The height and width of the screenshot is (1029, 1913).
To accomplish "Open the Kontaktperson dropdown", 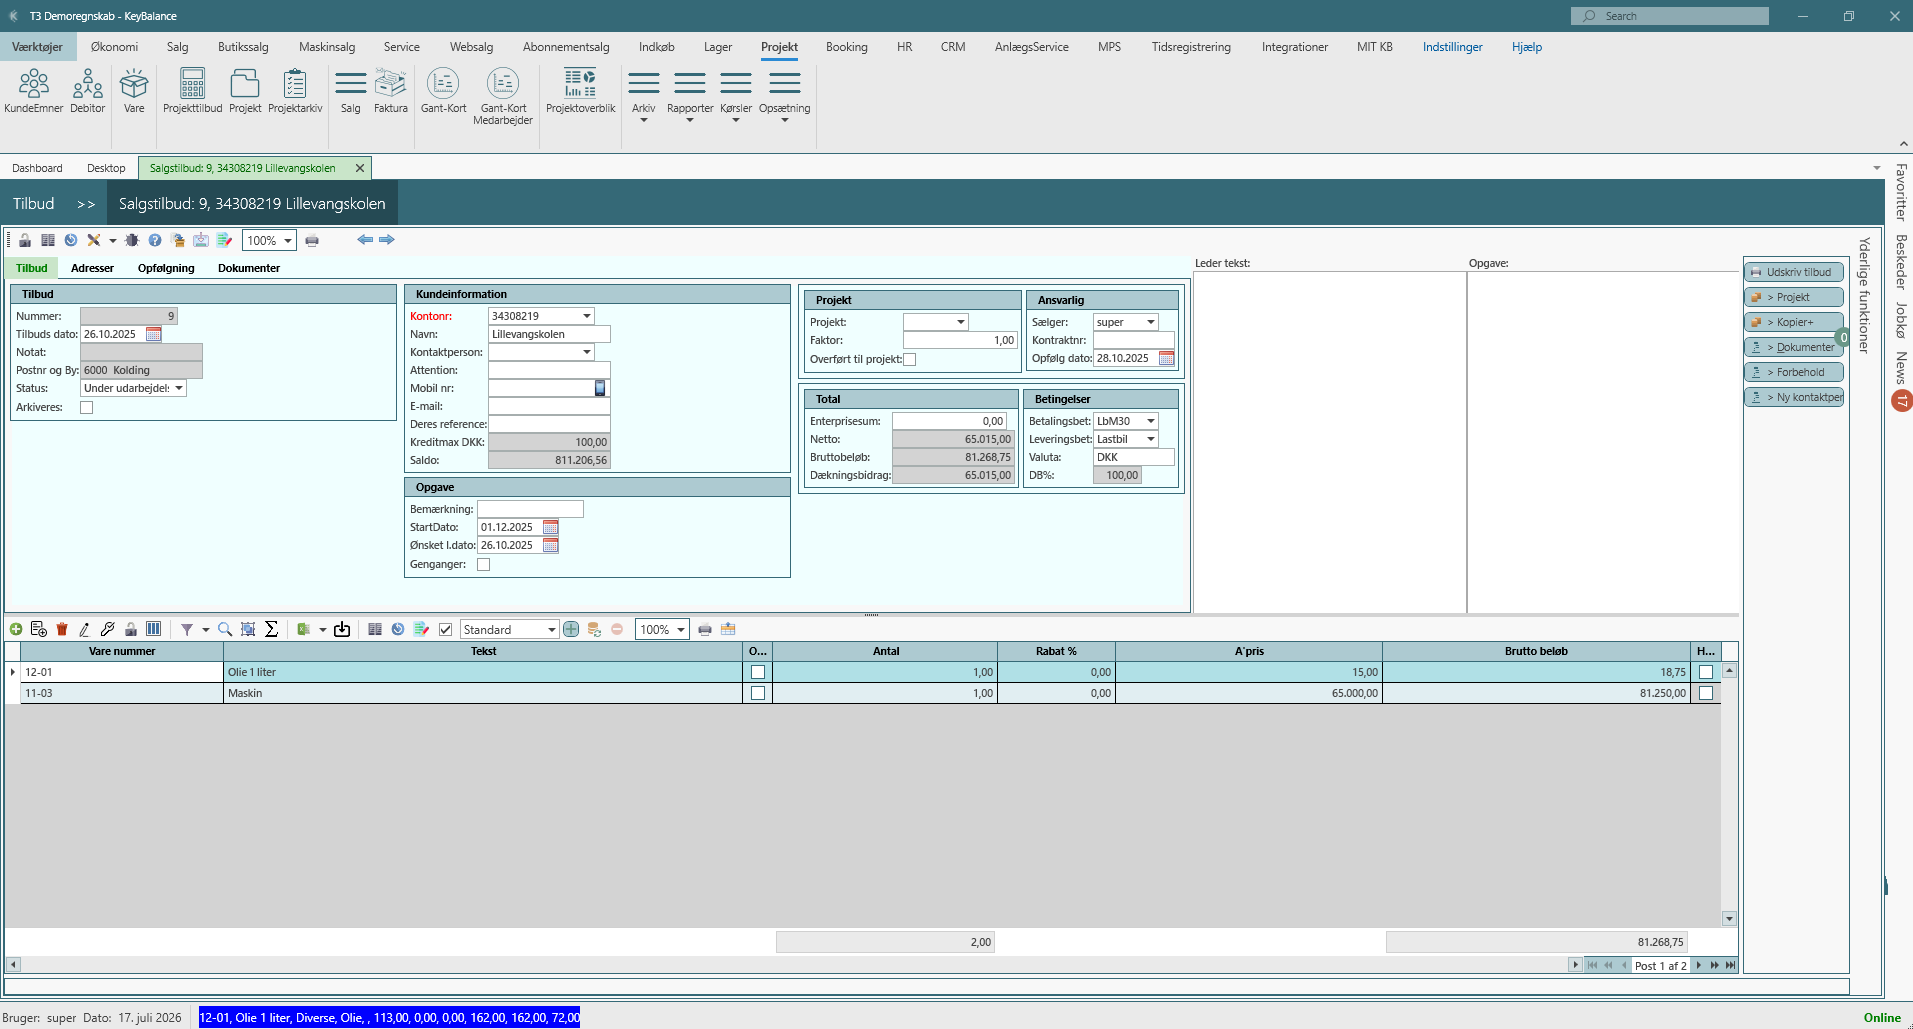I will coord(587,352).
